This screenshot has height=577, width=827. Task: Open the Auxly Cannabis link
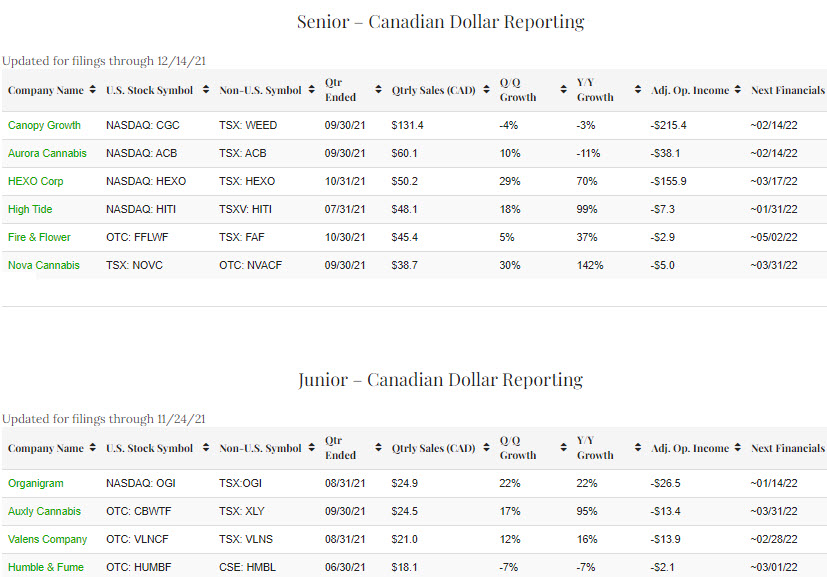coord(44,511)
